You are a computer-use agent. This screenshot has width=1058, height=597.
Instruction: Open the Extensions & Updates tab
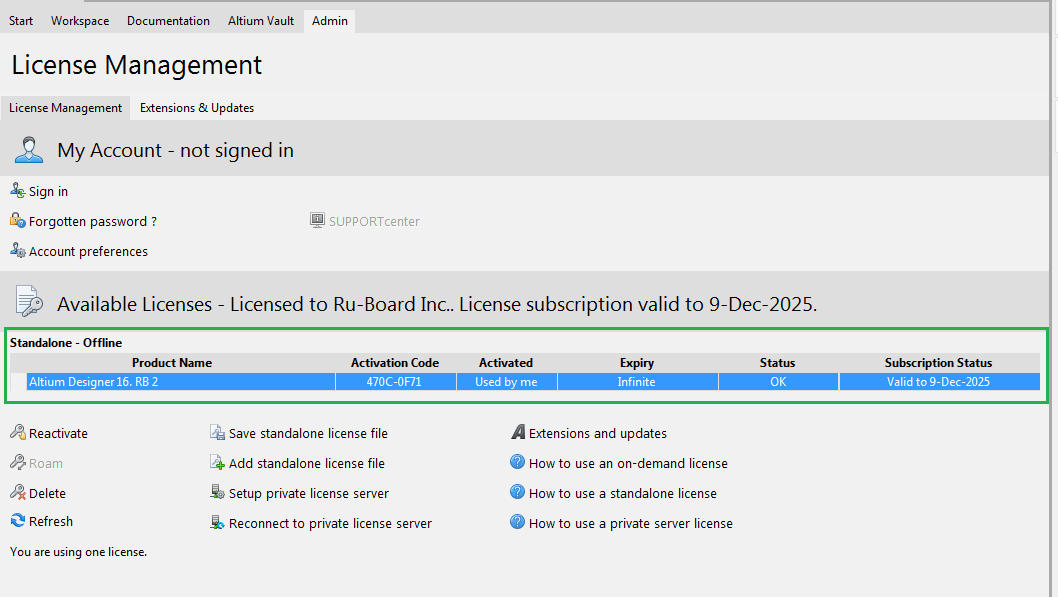197,108
